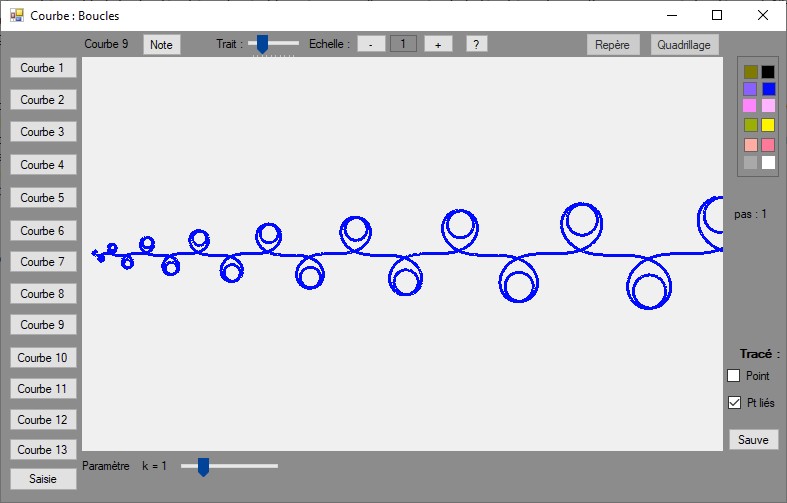Load the Courbe 7 curve
This screenshot has width=787, height=503.
tap(42, 262)
